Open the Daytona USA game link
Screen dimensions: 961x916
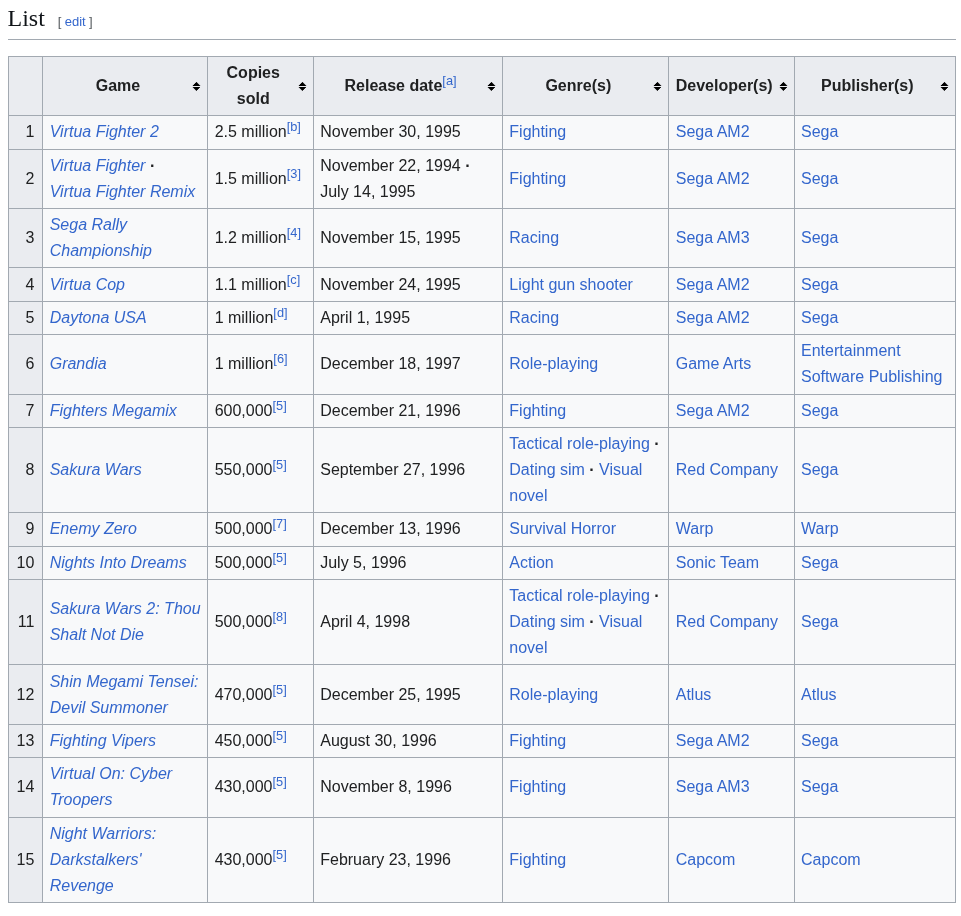point(98,318)
